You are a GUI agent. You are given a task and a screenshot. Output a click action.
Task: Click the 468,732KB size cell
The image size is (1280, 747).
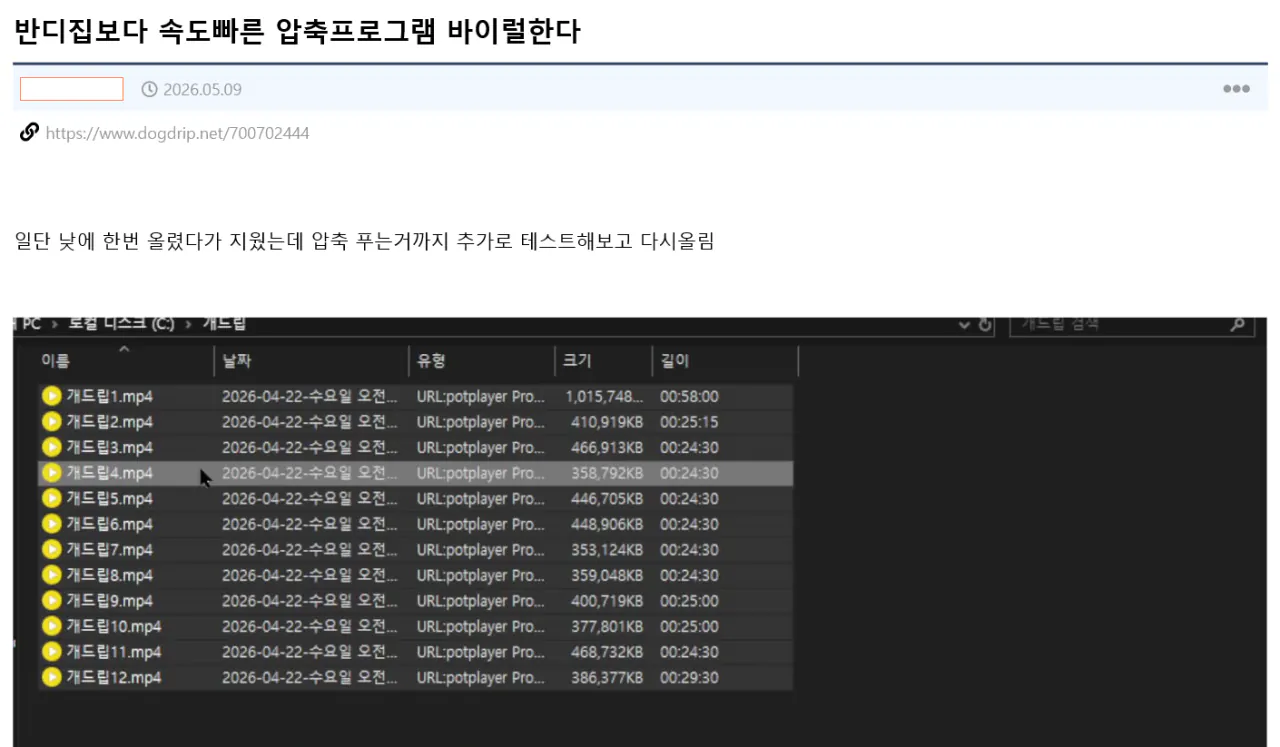pyautogui.click(x=607, y=652)
